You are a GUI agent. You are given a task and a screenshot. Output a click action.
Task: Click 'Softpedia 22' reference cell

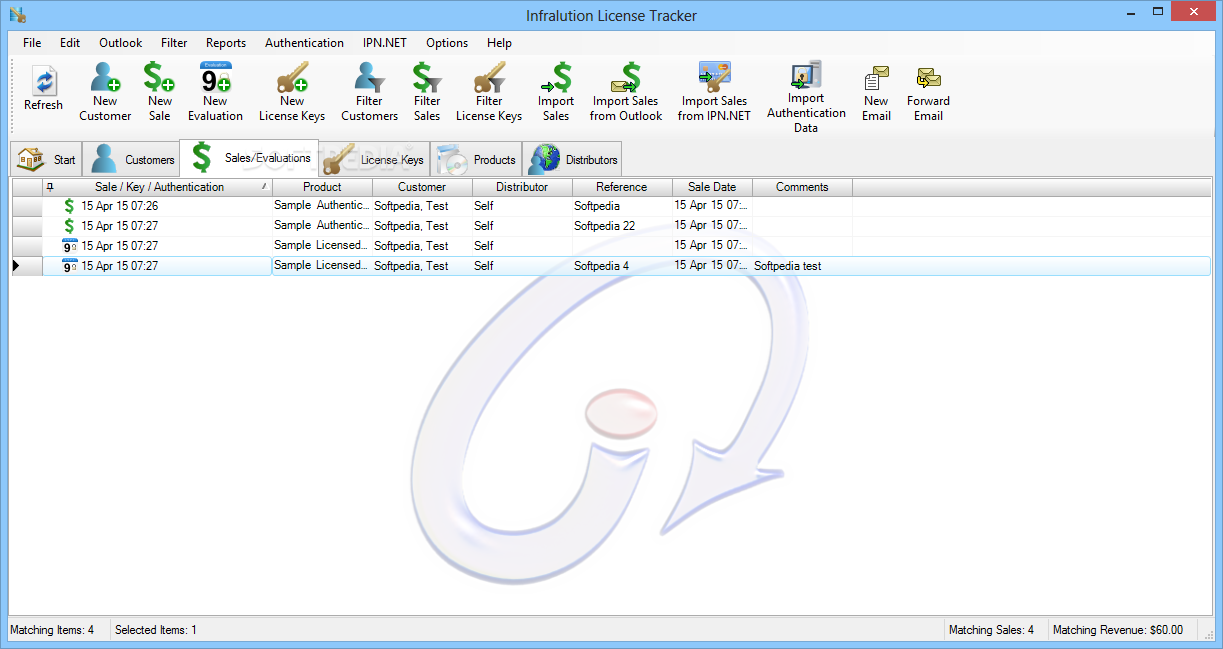coord(622,226)
